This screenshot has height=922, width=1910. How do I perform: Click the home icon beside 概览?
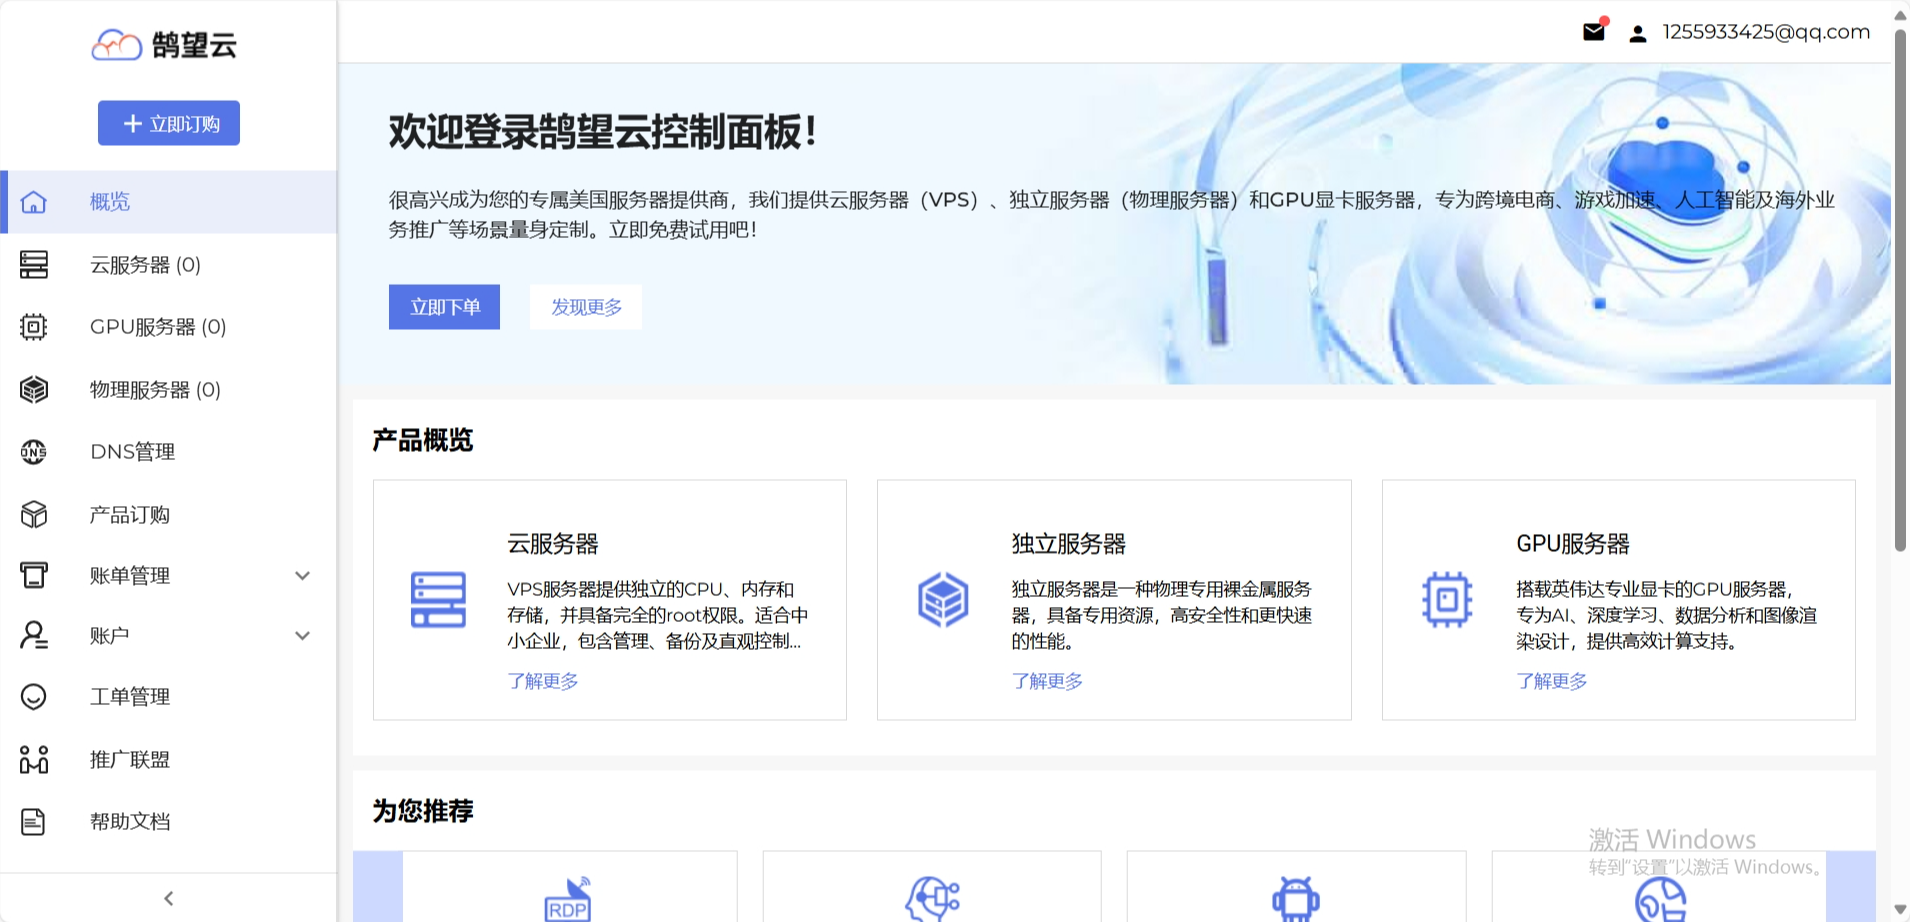pyautogui.click(x=34, y=202)
